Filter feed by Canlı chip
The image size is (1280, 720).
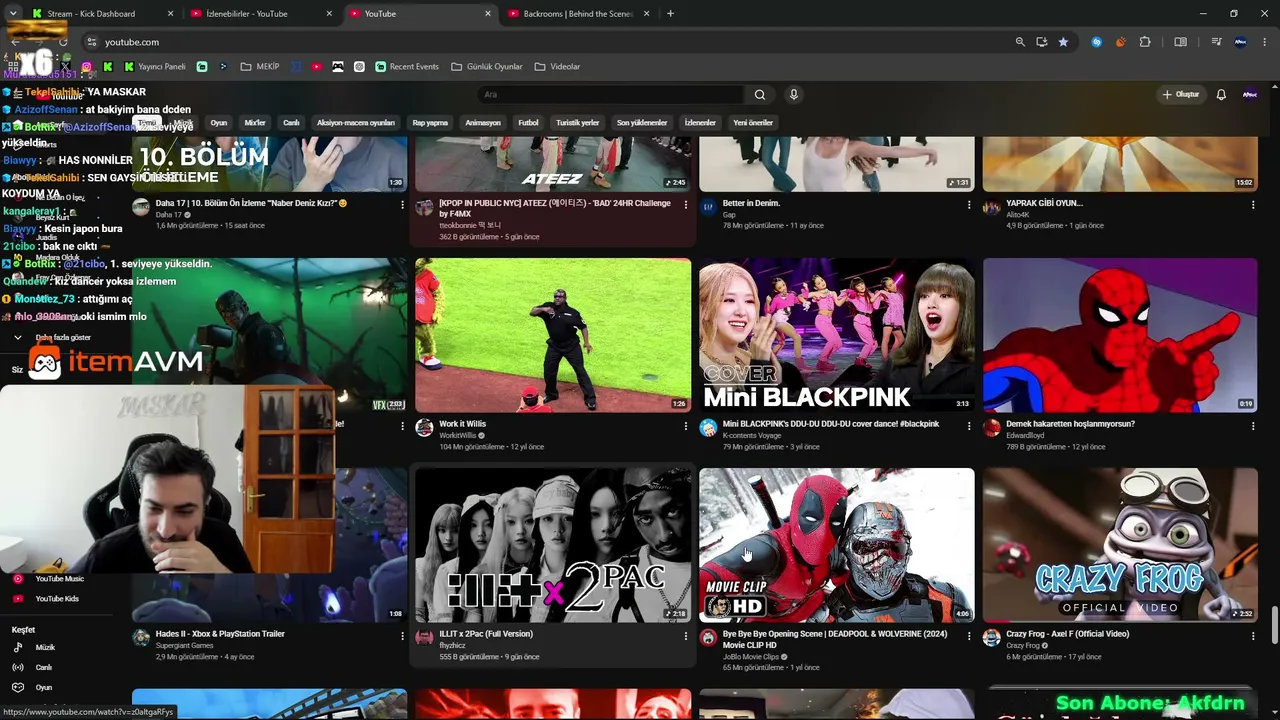click(x=291, y=123)
